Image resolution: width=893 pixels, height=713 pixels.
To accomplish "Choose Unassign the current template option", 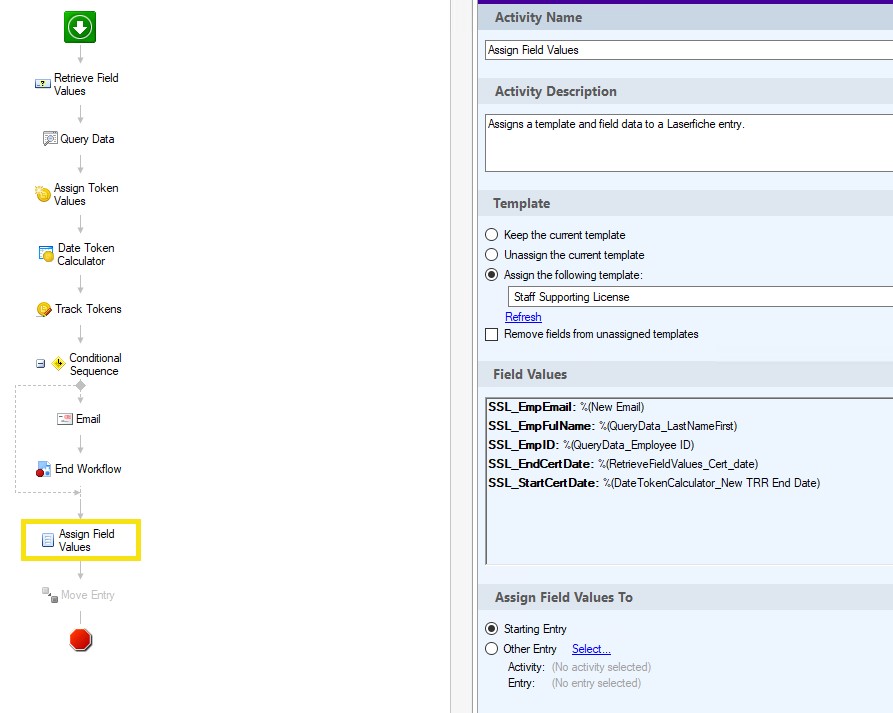I will (491, 255).
